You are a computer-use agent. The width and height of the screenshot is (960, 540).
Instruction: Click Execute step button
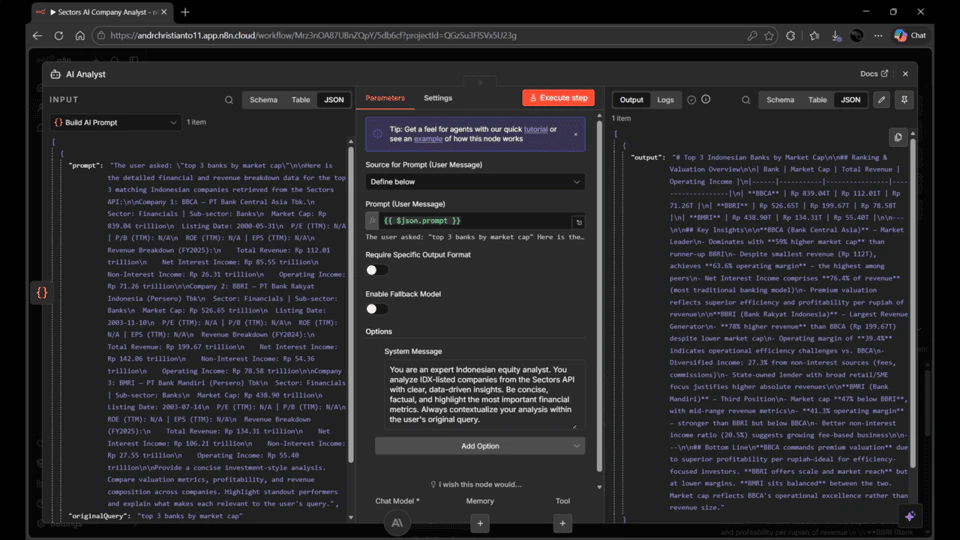click(558, 98)
